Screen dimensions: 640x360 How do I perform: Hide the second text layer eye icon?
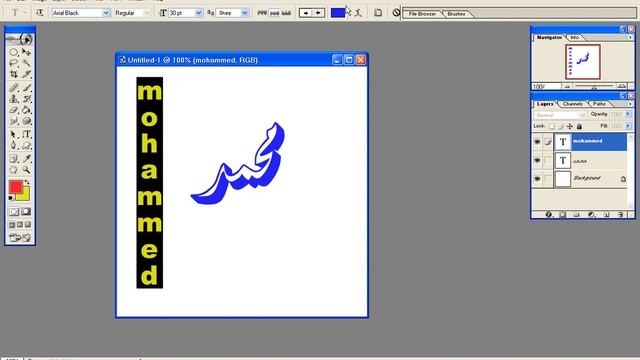[537, 161]
